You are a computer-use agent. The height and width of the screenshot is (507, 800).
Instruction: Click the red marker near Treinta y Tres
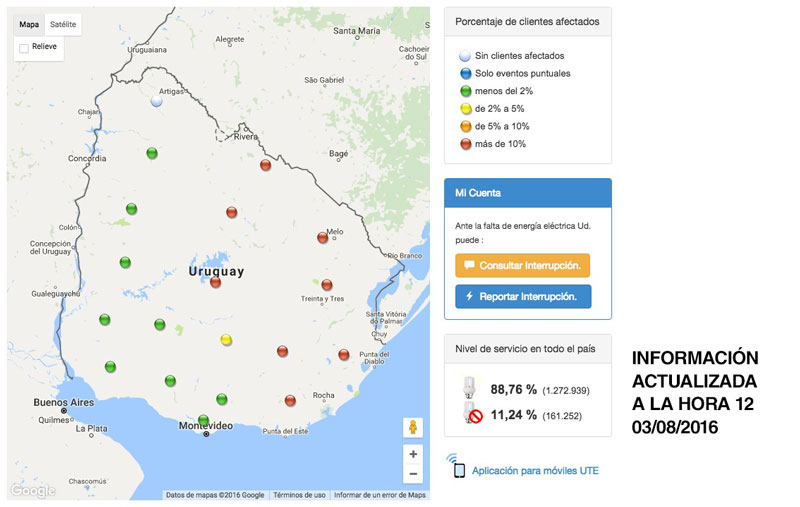click(x=326, y=285)
